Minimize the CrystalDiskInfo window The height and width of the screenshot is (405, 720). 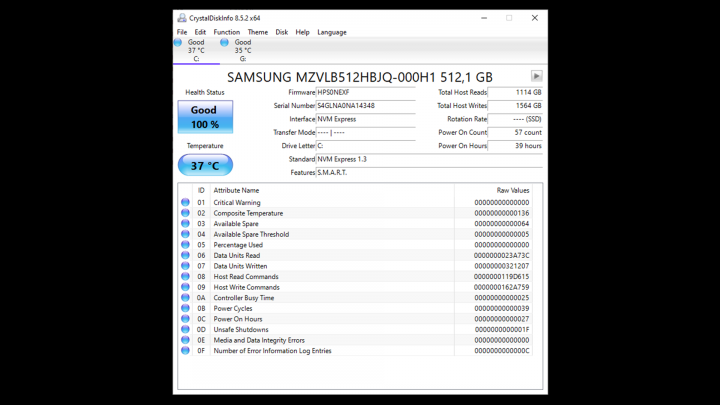tap(484, 18)
